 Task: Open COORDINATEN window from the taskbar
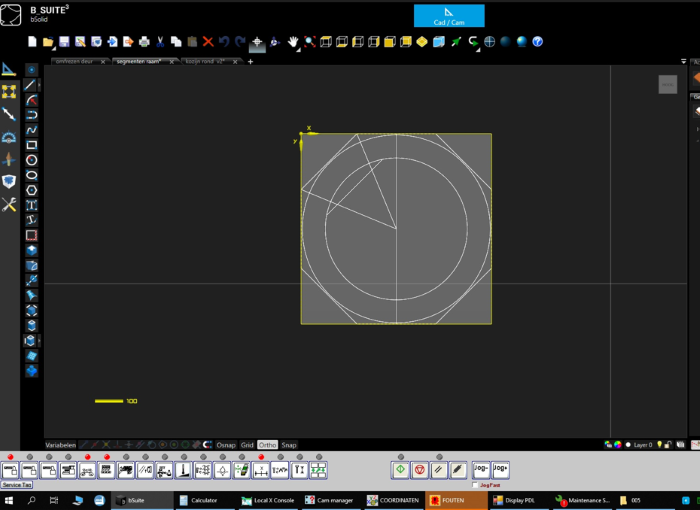(x=393, y=500)
